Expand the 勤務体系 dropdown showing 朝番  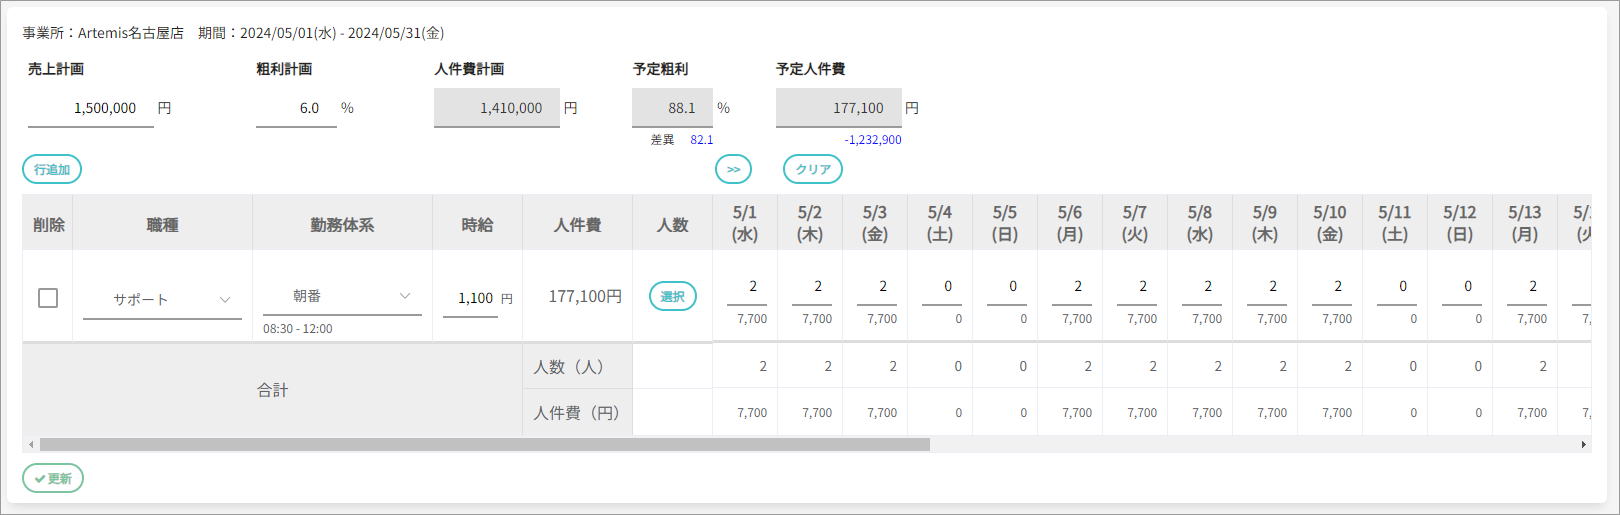pos(342,296)
